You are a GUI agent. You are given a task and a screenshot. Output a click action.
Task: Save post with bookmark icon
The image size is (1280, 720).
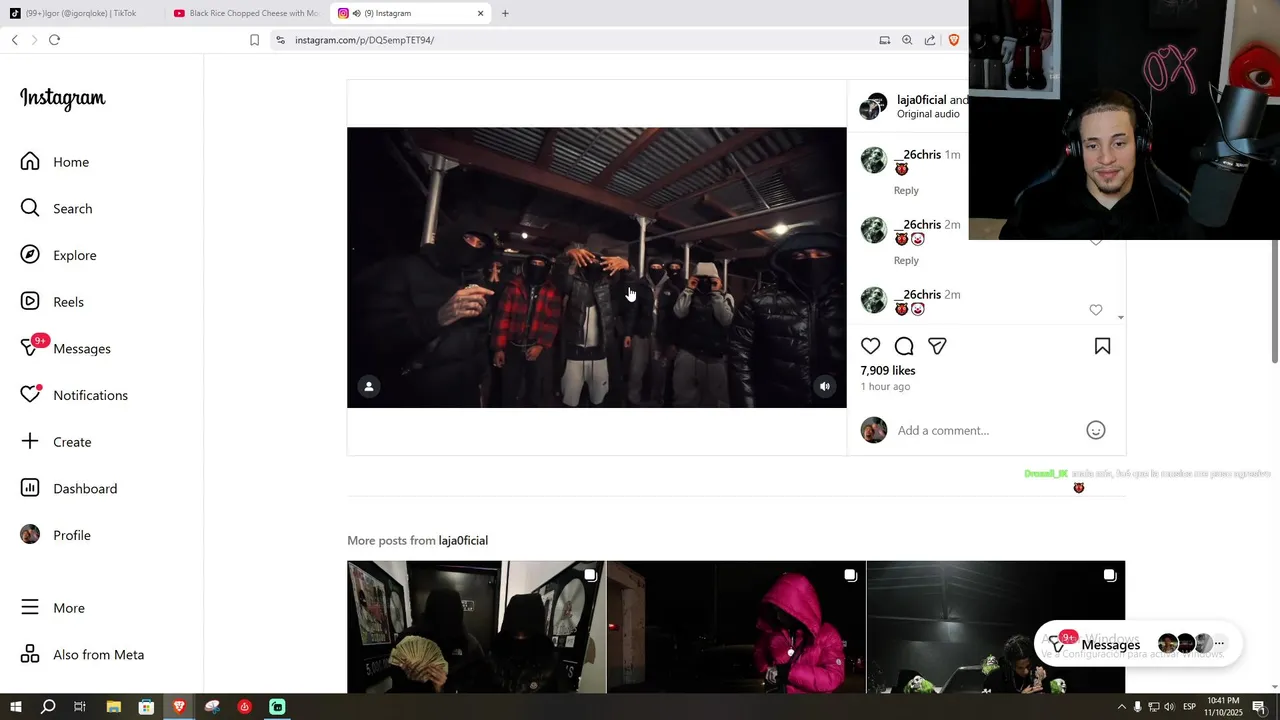click(x=1102, y=346)
